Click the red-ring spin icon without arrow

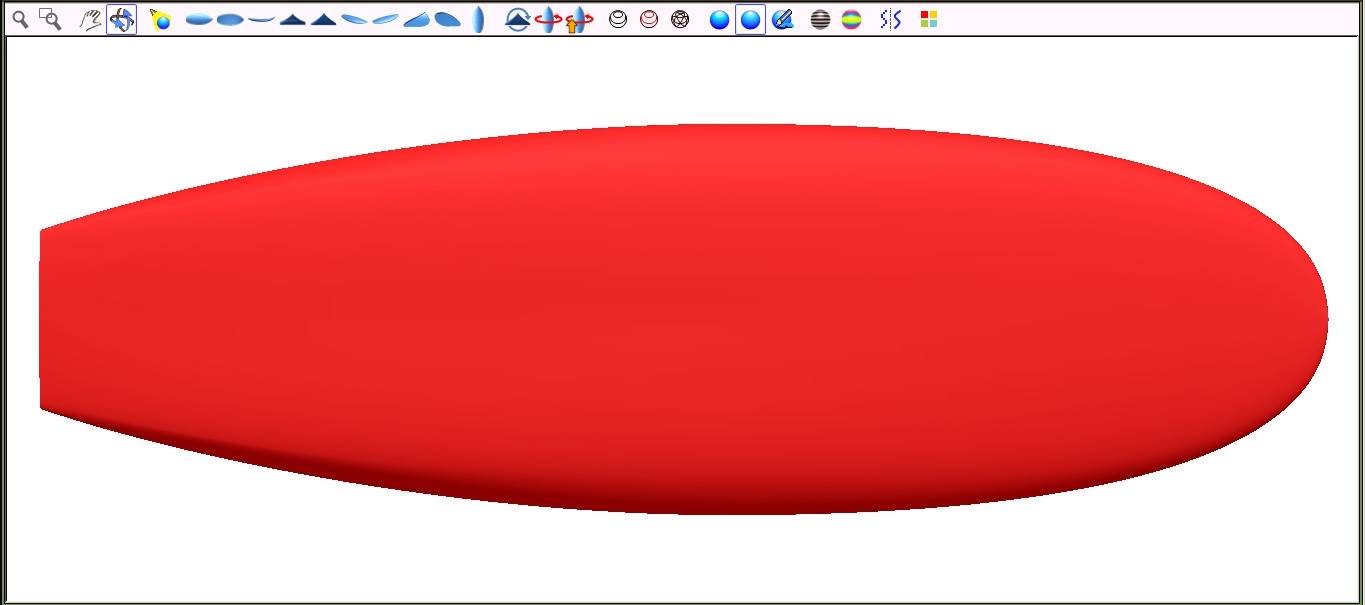pyautogui.click(x=547, y=19)
